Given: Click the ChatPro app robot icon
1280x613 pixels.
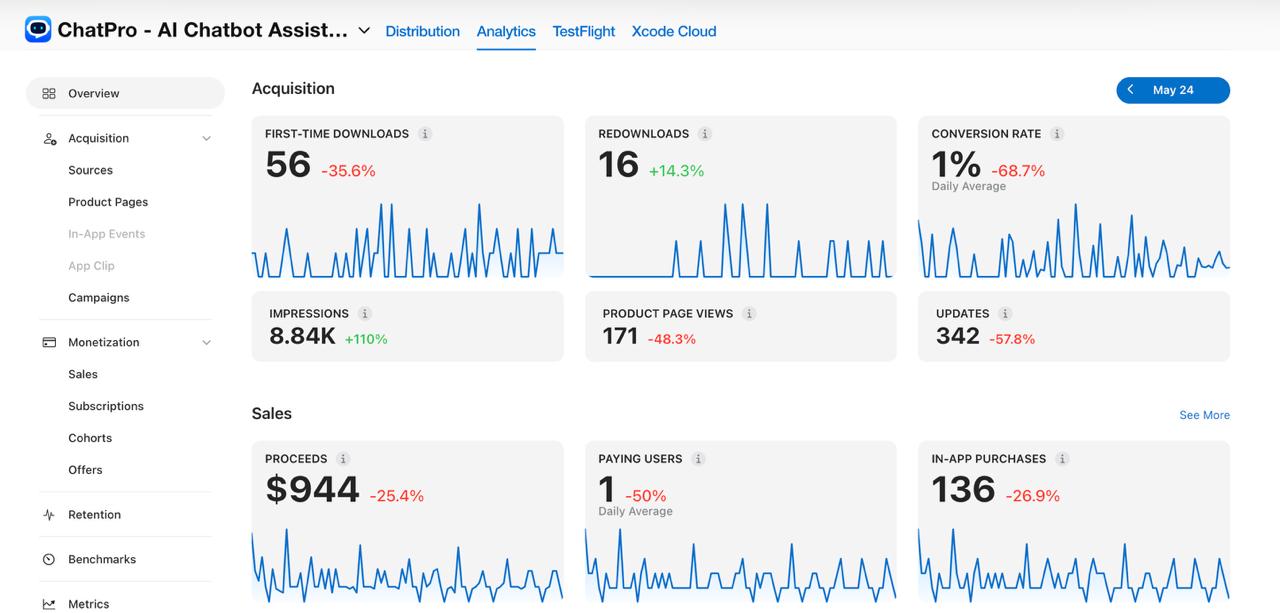Looking at the screenshot, I should pos(38,29).
